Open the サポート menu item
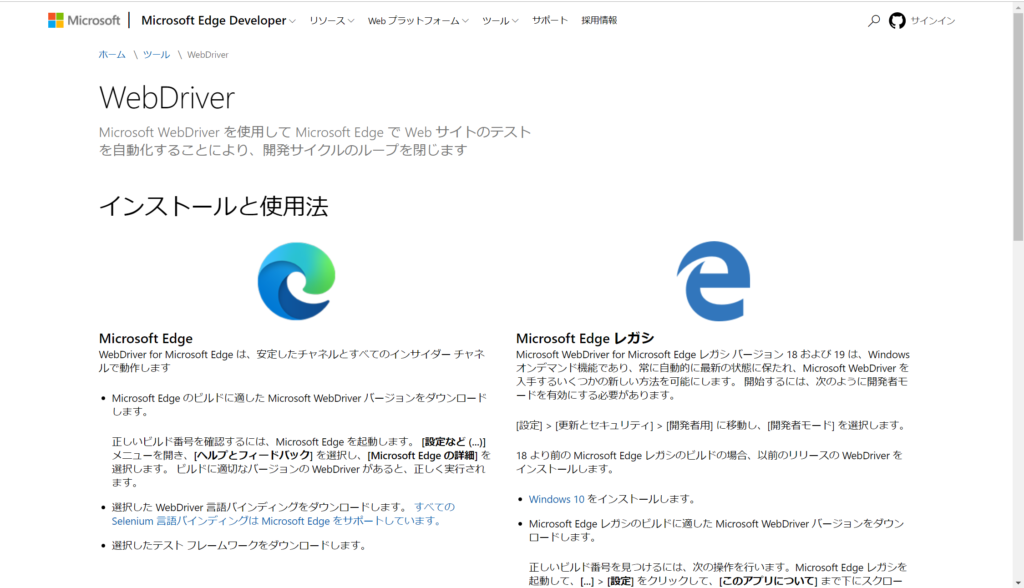 [x=550, y=20]
